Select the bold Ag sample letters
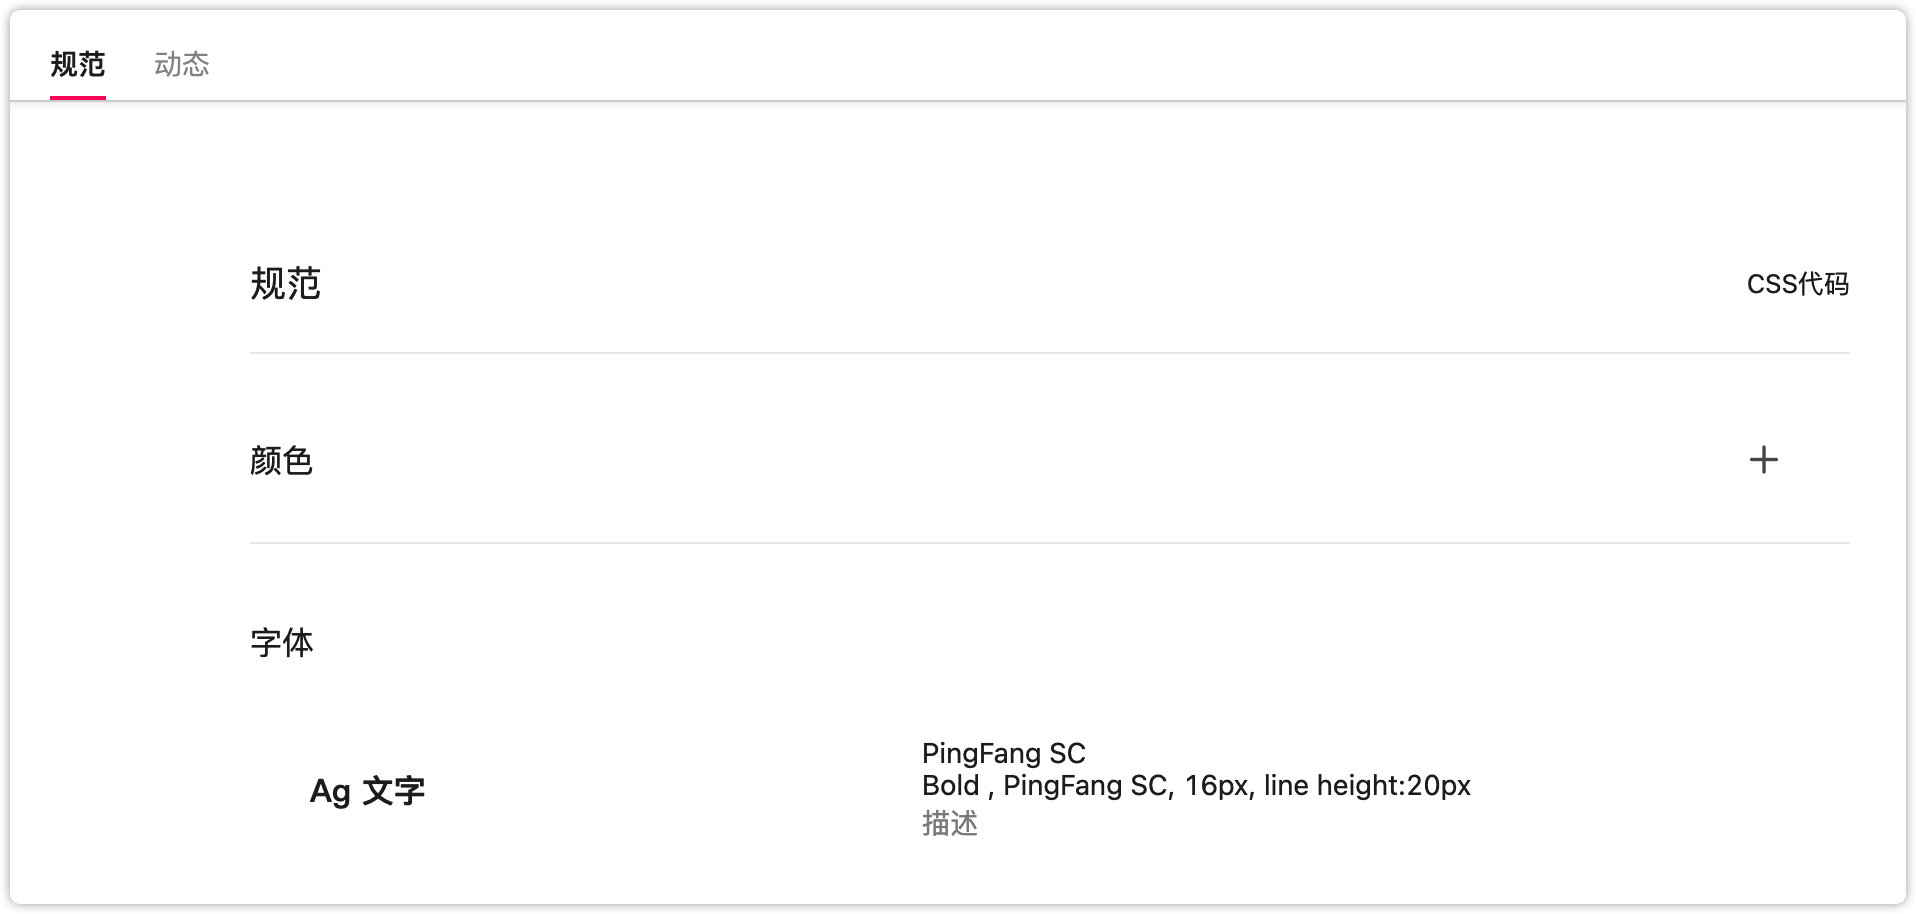This screenshot has height=914, width=1916. point(330,792)
